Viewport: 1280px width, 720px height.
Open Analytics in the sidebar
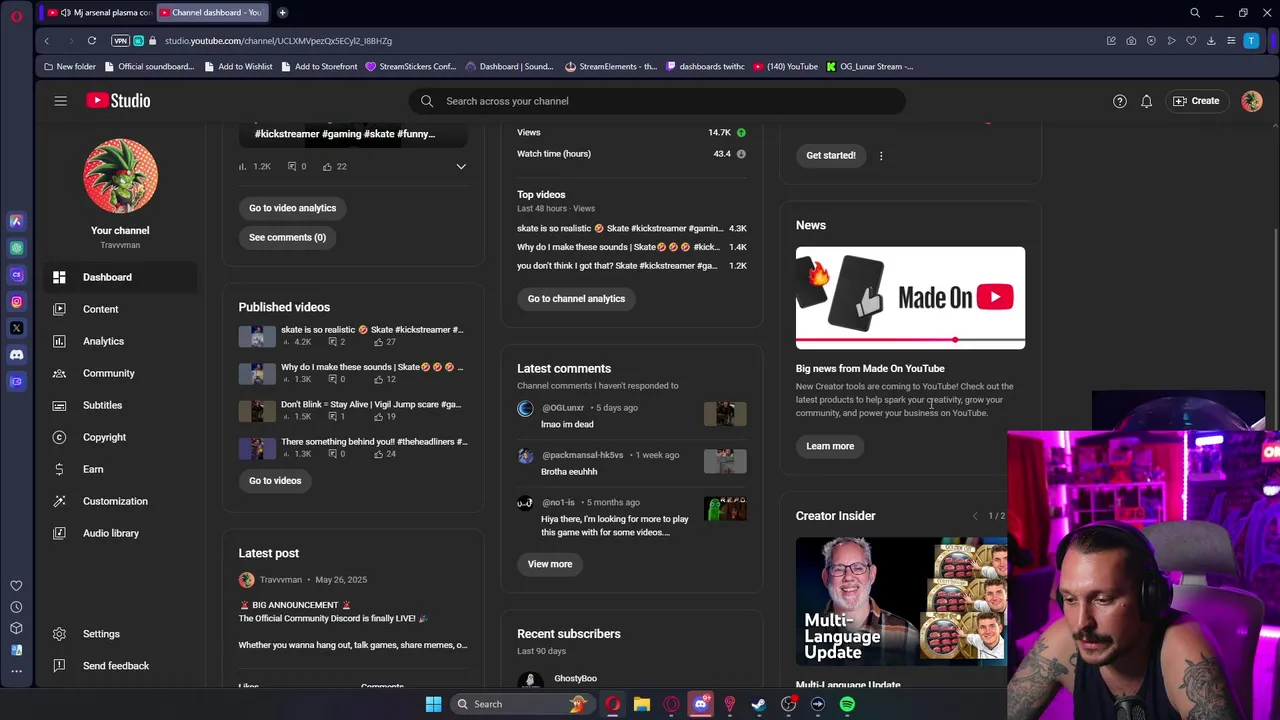120,341
